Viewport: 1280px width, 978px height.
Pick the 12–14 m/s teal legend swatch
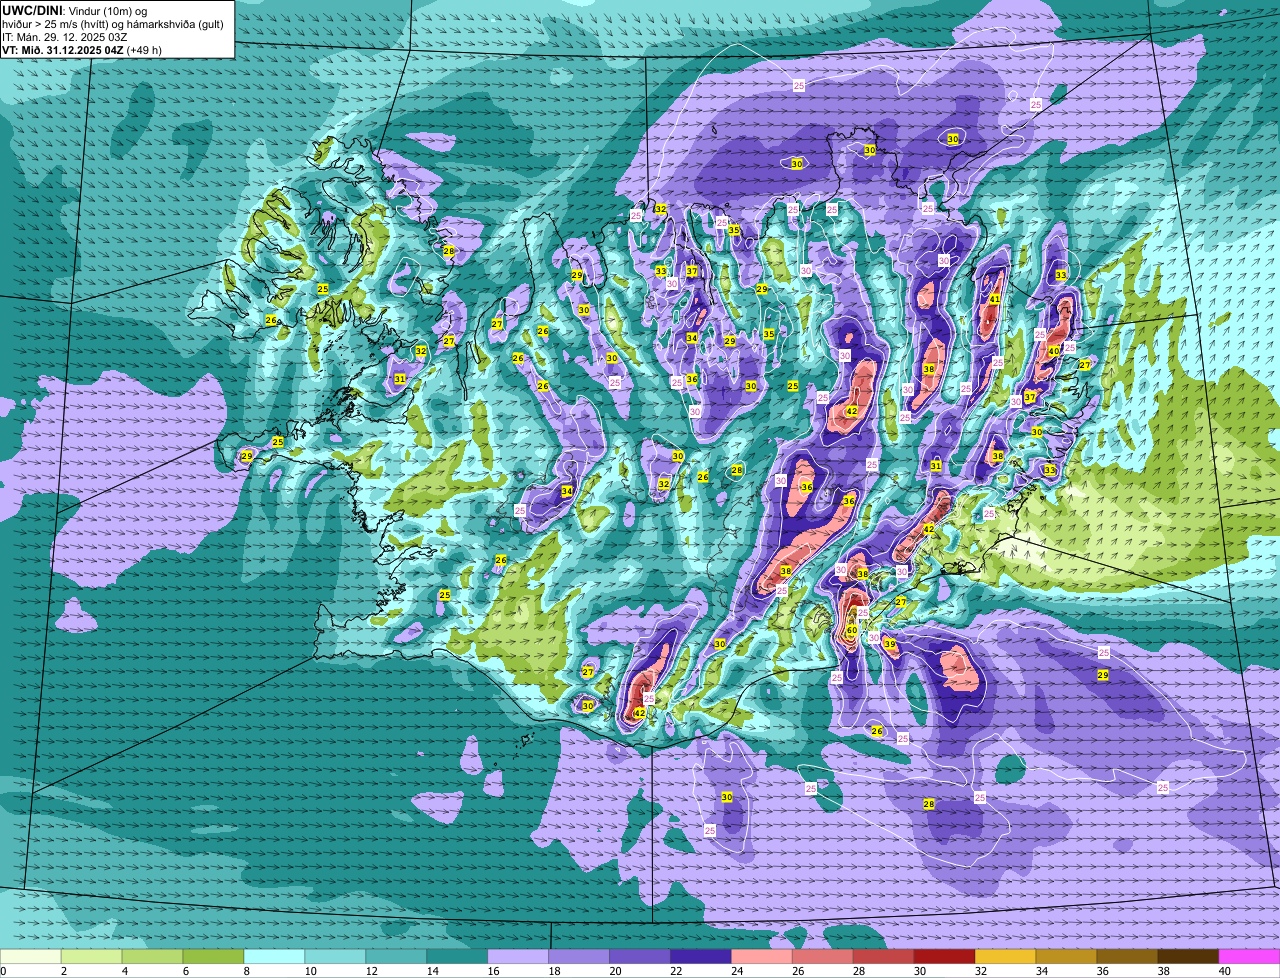pos(396,956)
